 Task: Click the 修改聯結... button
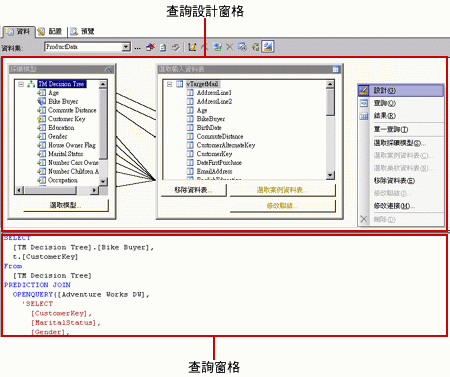[282, 206]
